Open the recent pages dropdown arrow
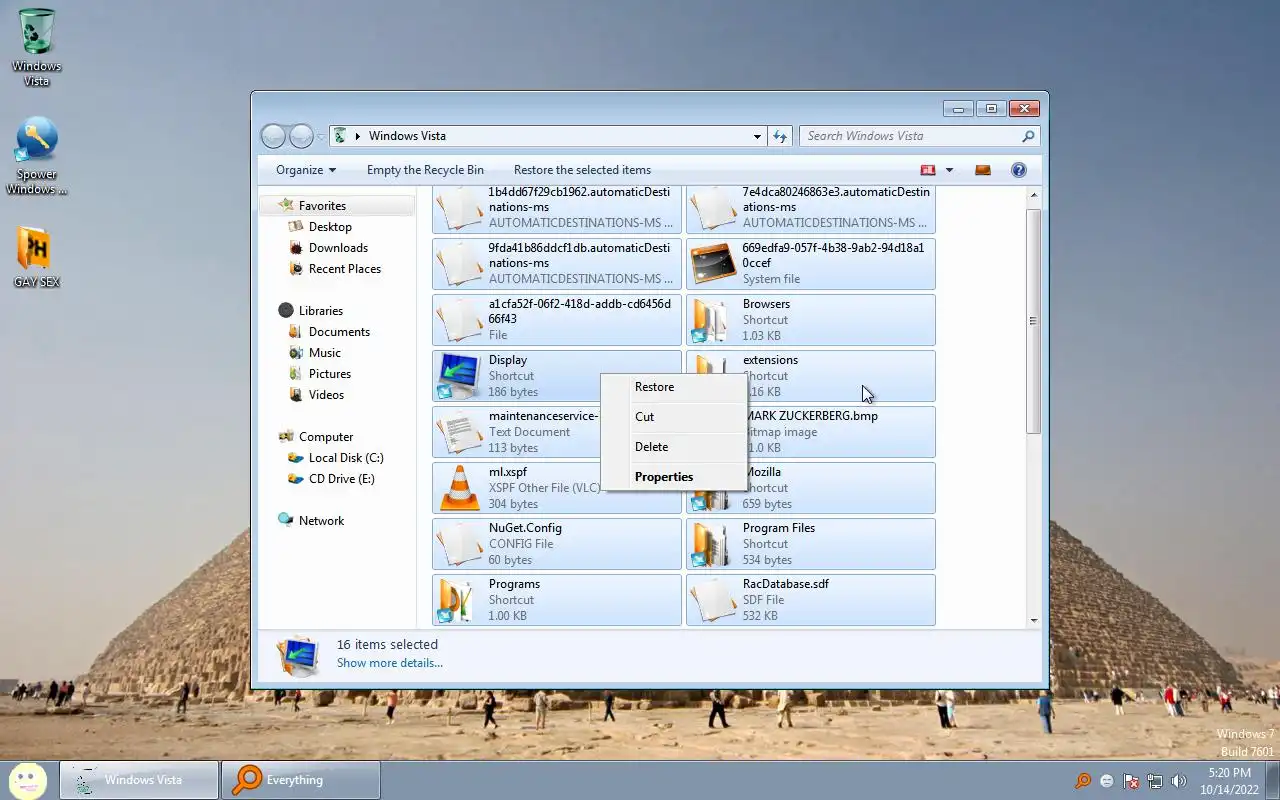This screenshot has width=1280, height=800. pos(321,136)
